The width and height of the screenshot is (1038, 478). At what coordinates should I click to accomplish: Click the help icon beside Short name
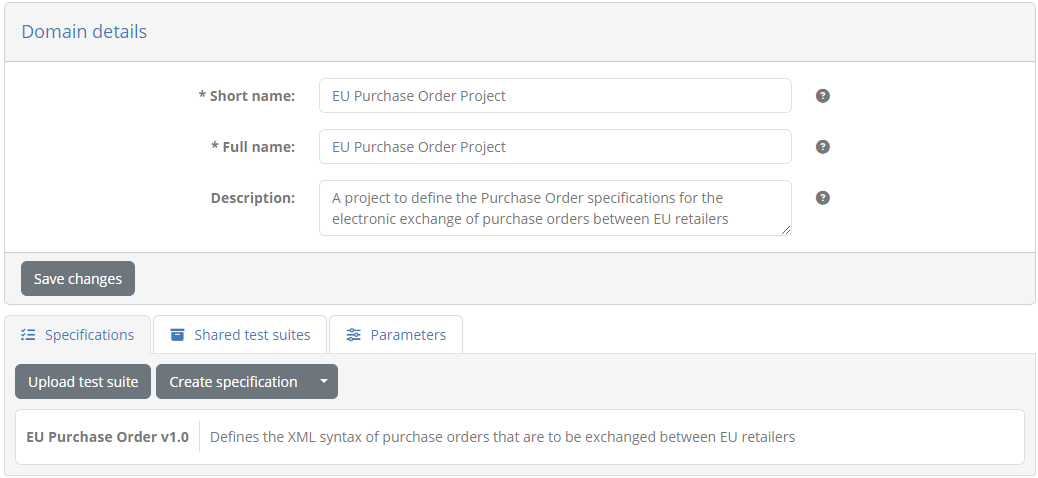tap(822, 96)
